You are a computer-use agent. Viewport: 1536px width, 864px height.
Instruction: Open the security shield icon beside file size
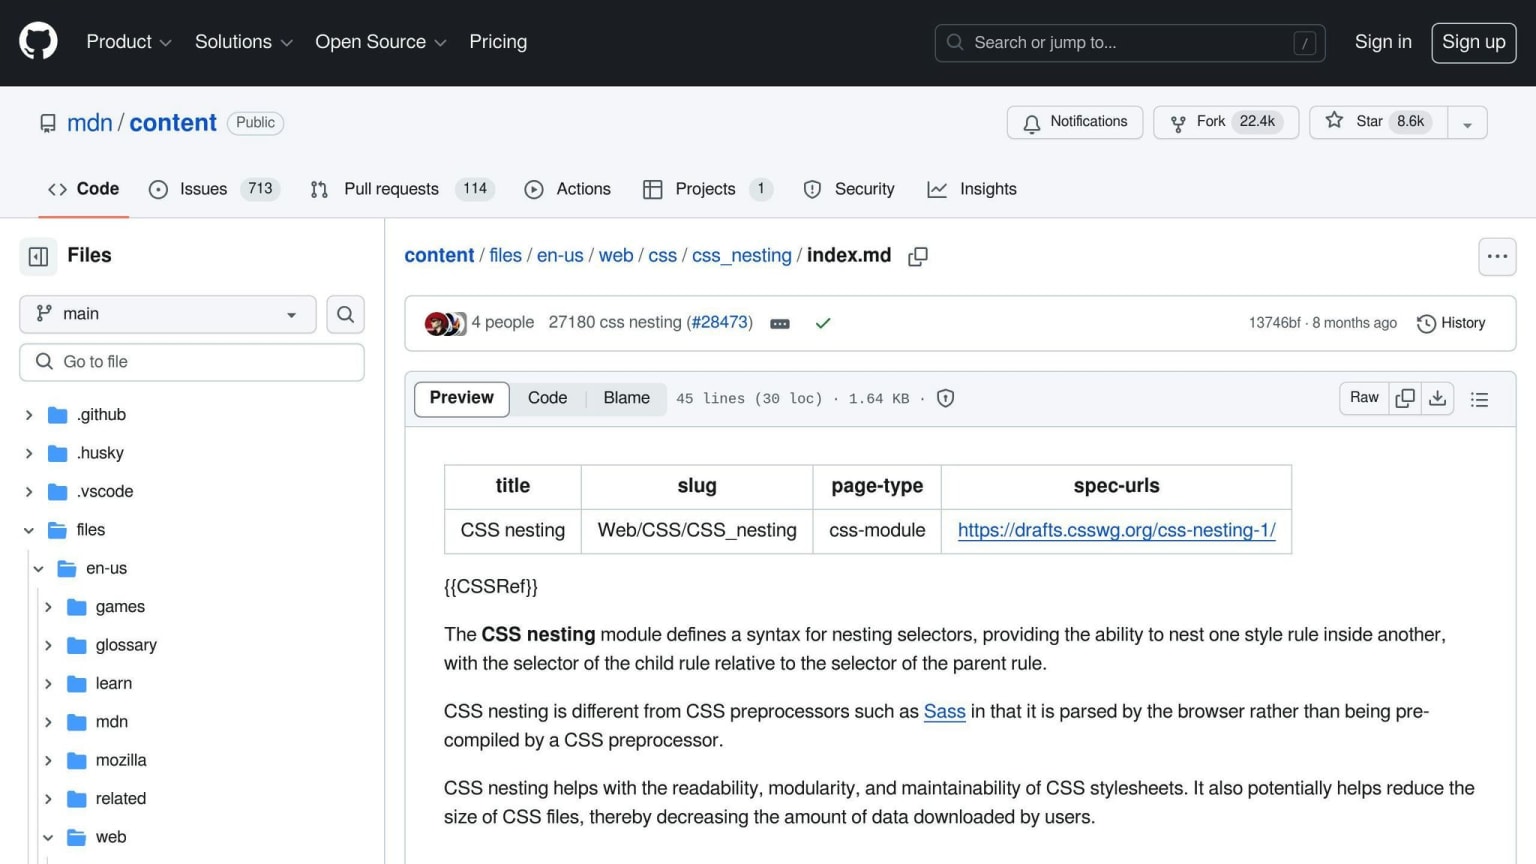point(945,398)
